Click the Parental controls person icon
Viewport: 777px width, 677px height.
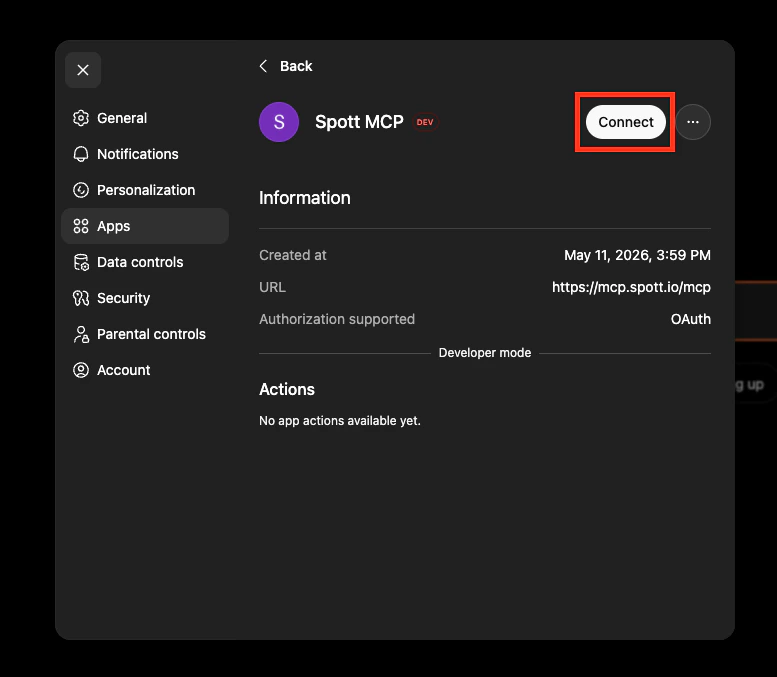point(81,334)
